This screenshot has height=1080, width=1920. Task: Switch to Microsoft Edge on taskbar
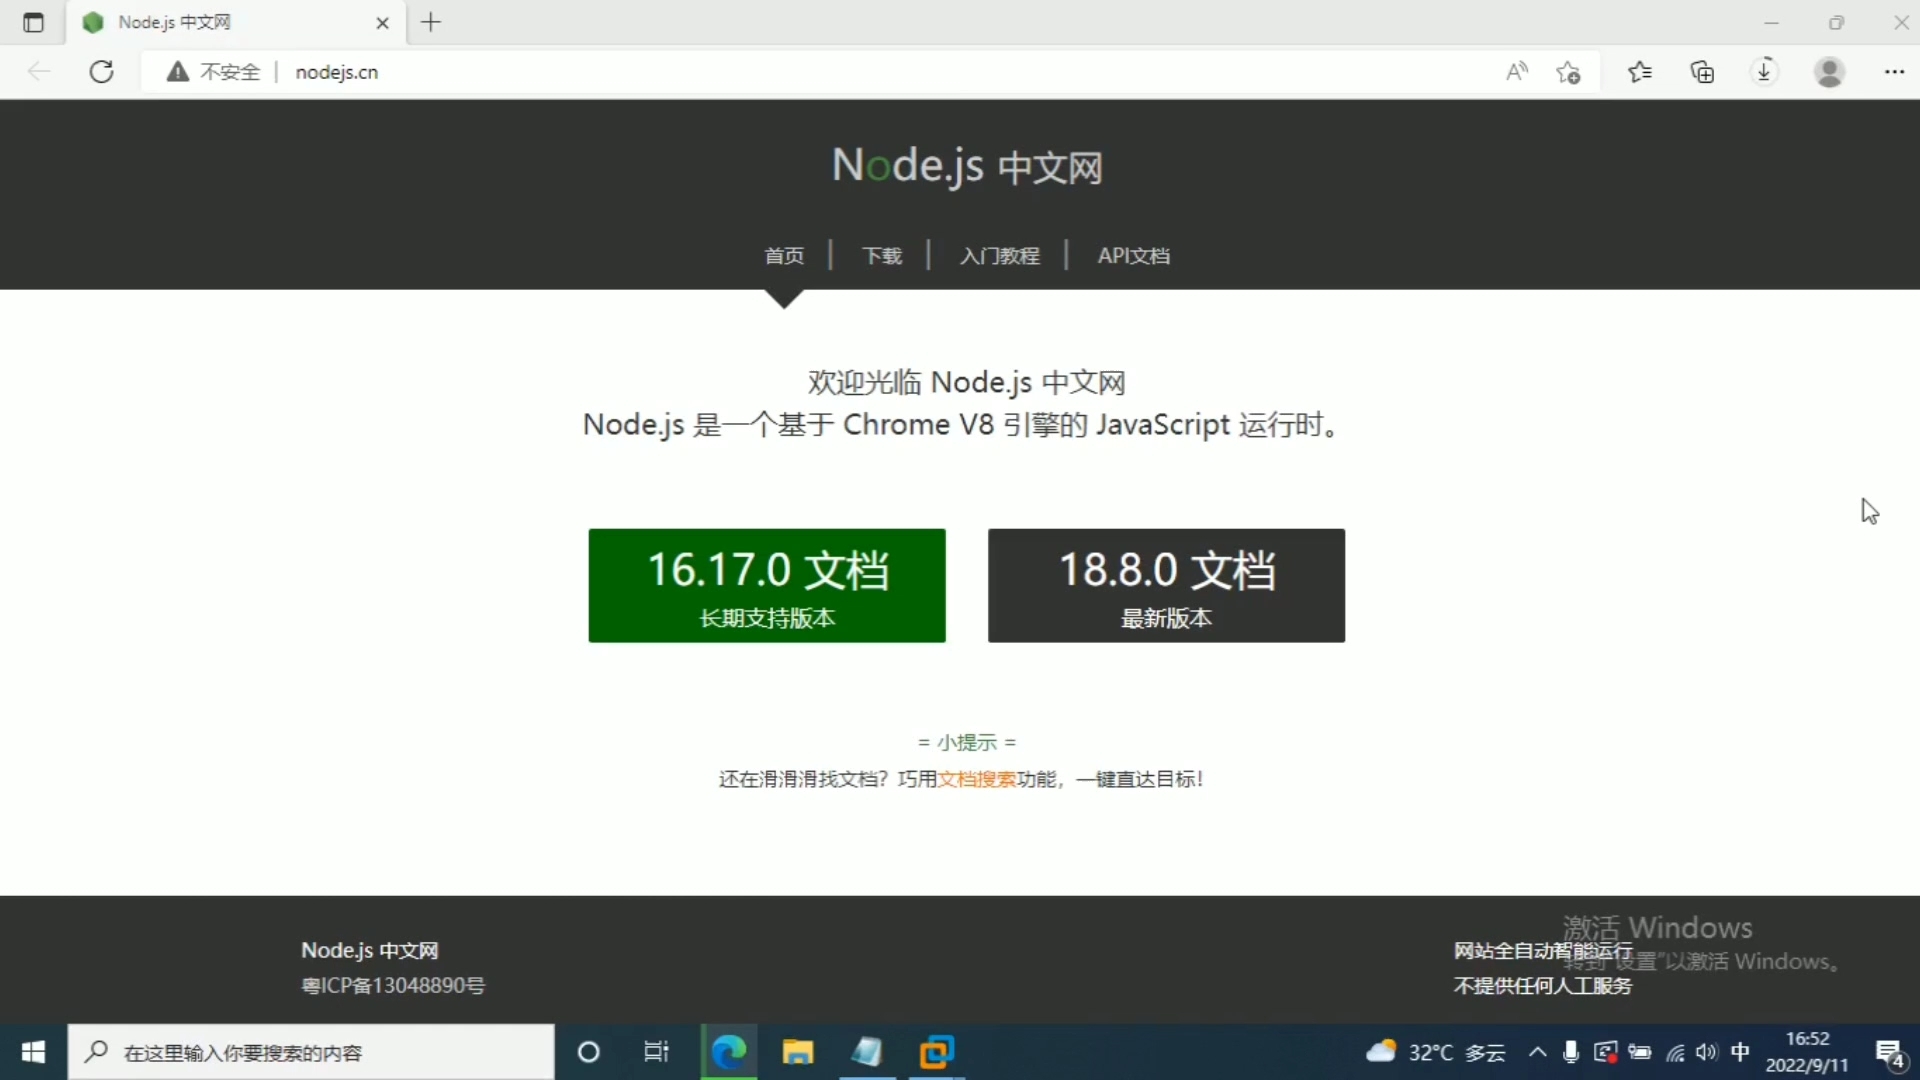coord(729,1052)
